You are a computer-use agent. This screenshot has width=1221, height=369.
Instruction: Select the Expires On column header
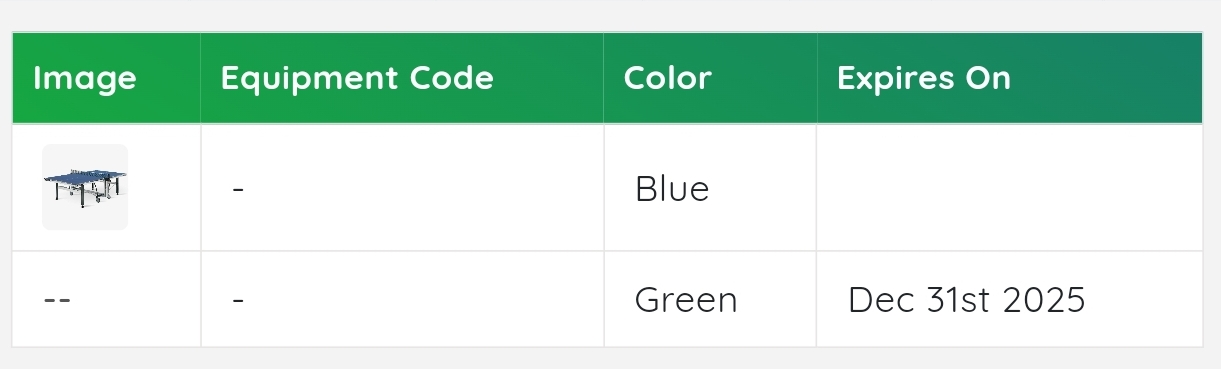click(924, 78)
